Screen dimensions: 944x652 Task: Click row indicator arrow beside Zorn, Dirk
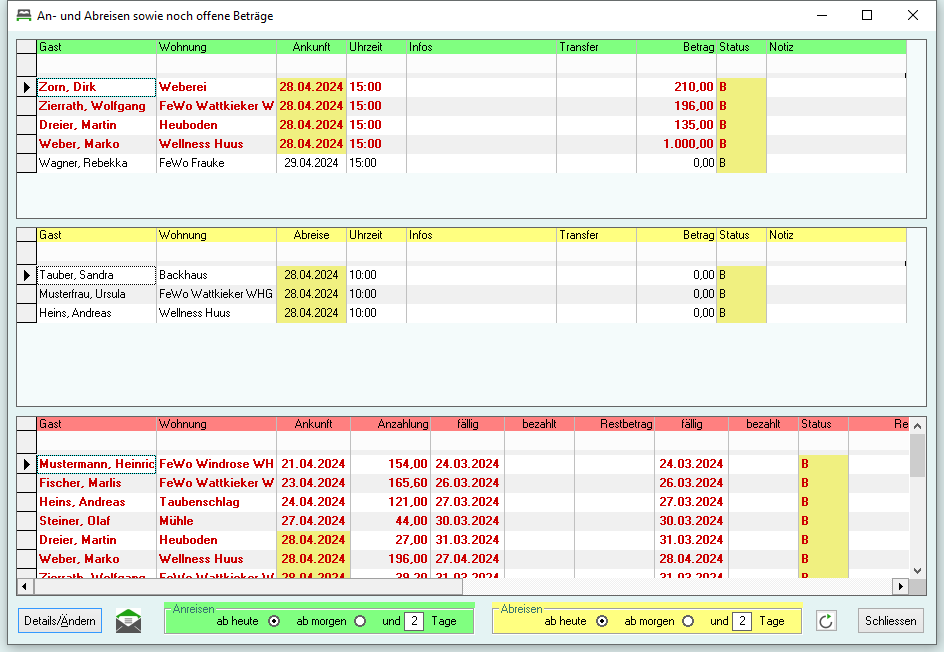(x=27, y=87)
